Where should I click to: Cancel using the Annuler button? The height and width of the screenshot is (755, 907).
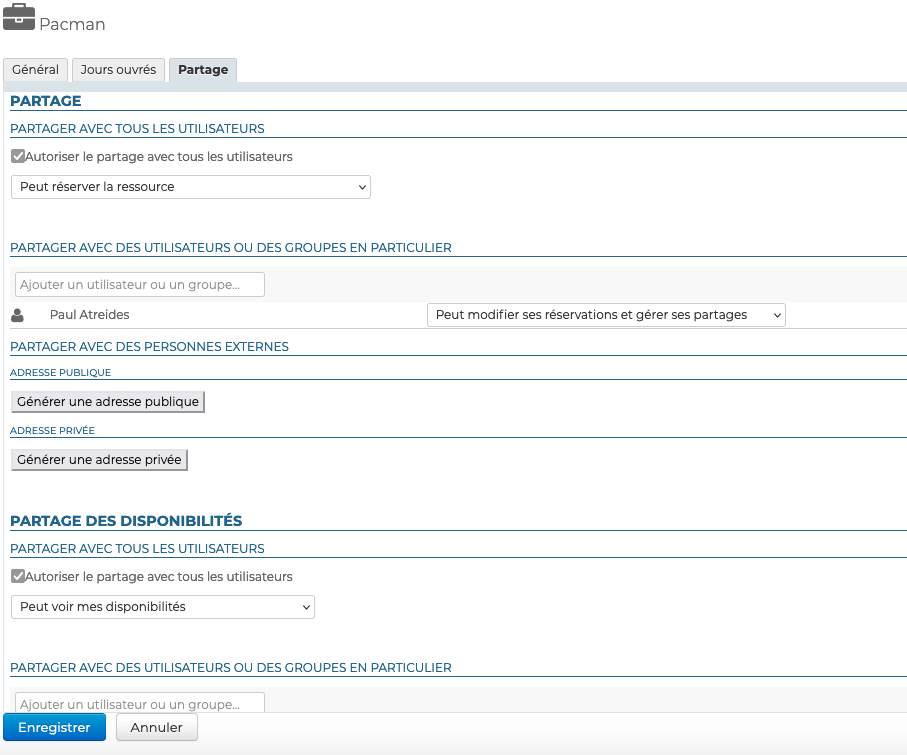tap(157, 727)
